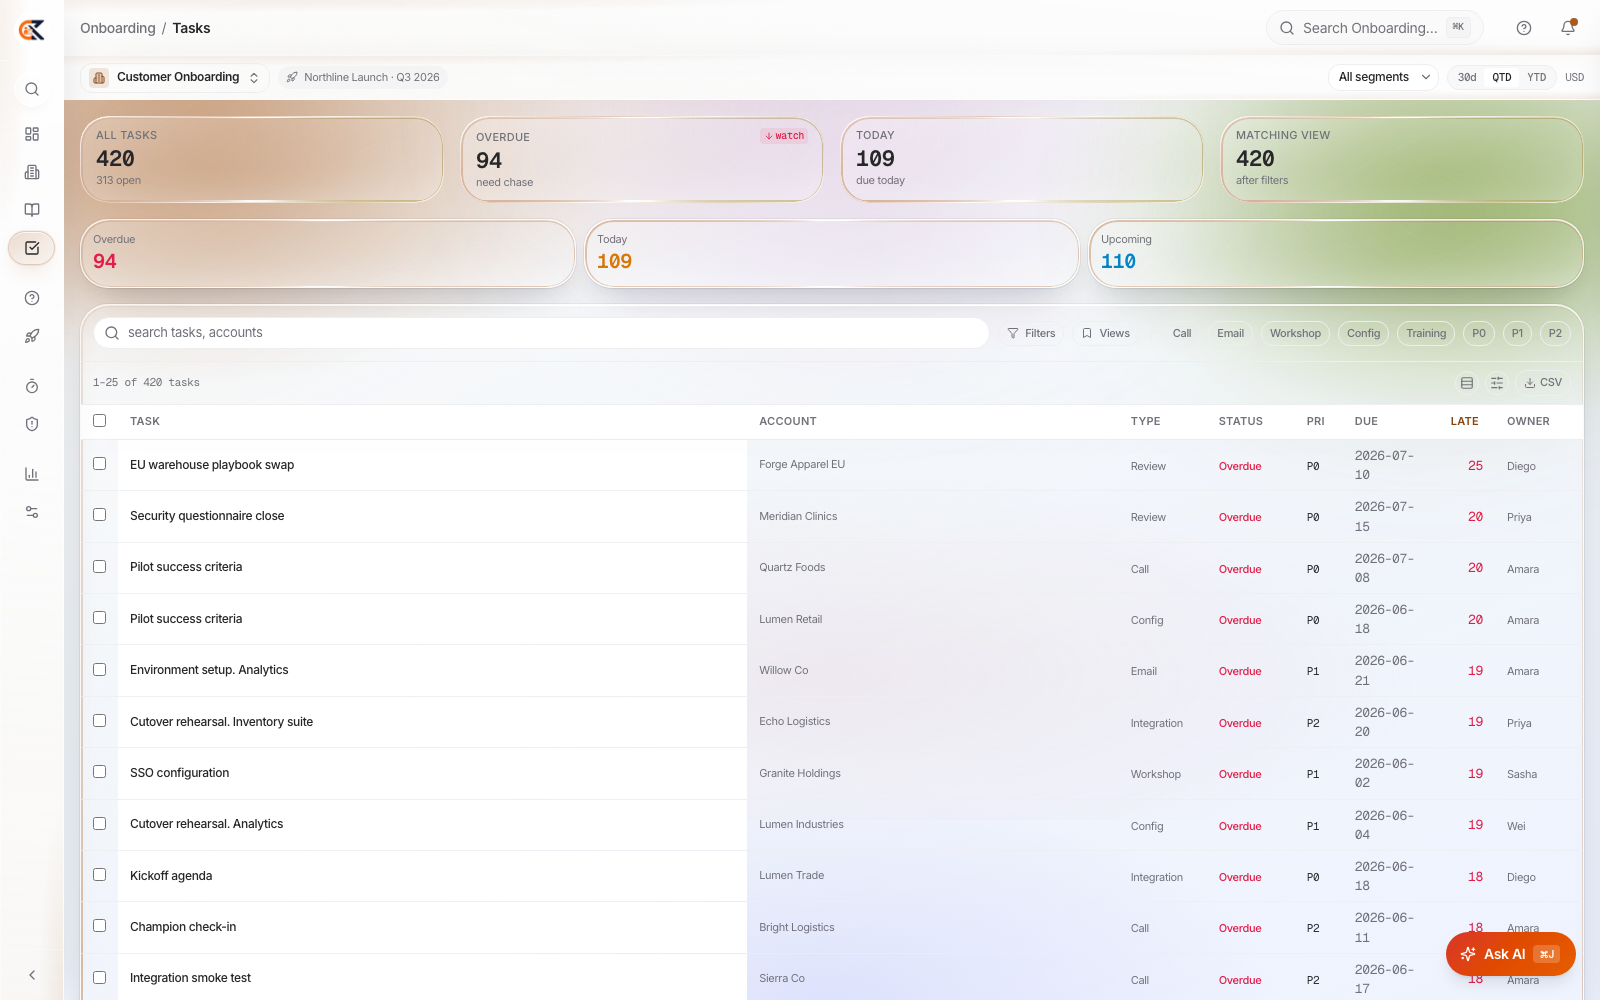Open the ALL TASKS 420 stat card
The width and height of the screenshot is (1600, 1000).
pos(262,160)
